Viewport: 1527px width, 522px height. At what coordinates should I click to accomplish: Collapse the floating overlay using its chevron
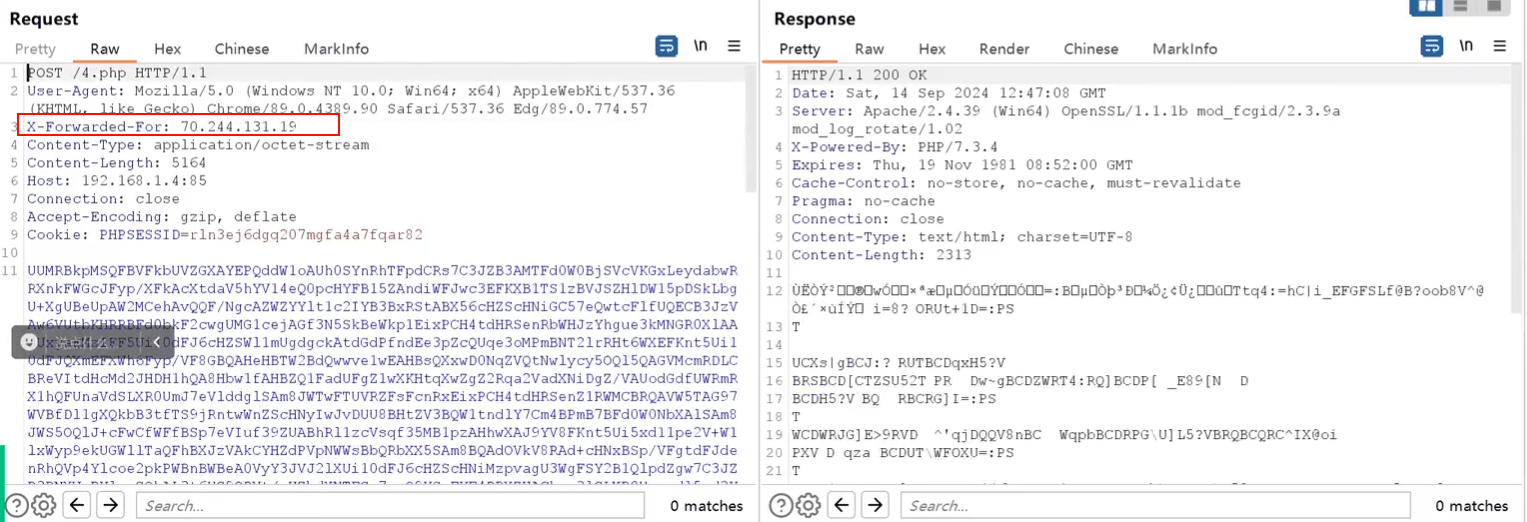click(x=155, y=341)
